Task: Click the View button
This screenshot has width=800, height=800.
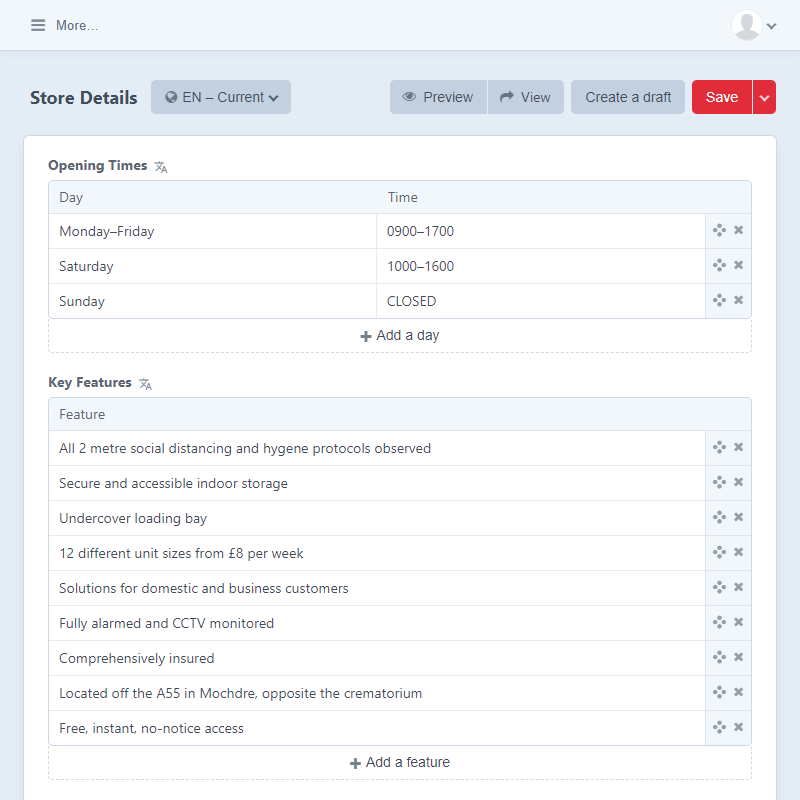Action: pos(526,97)
